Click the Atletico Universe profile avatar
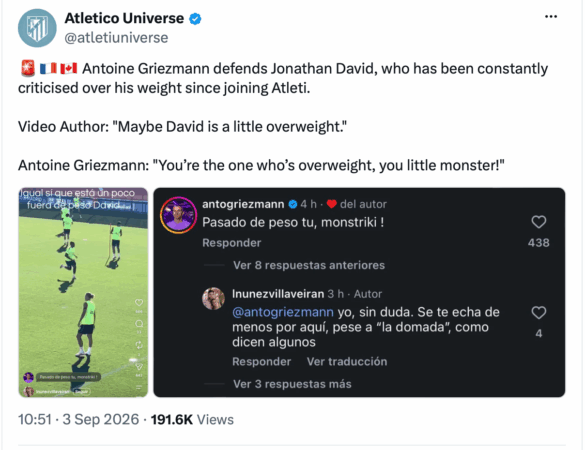Viewport: 585px width, 450px height. coord(37,28)
